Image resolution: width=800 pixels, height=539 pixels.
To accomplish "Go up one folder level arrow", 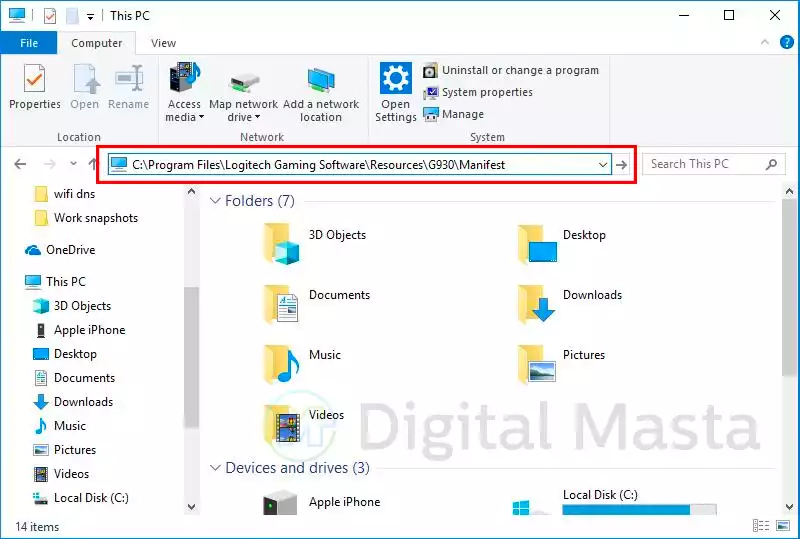I will pos(92,164).
